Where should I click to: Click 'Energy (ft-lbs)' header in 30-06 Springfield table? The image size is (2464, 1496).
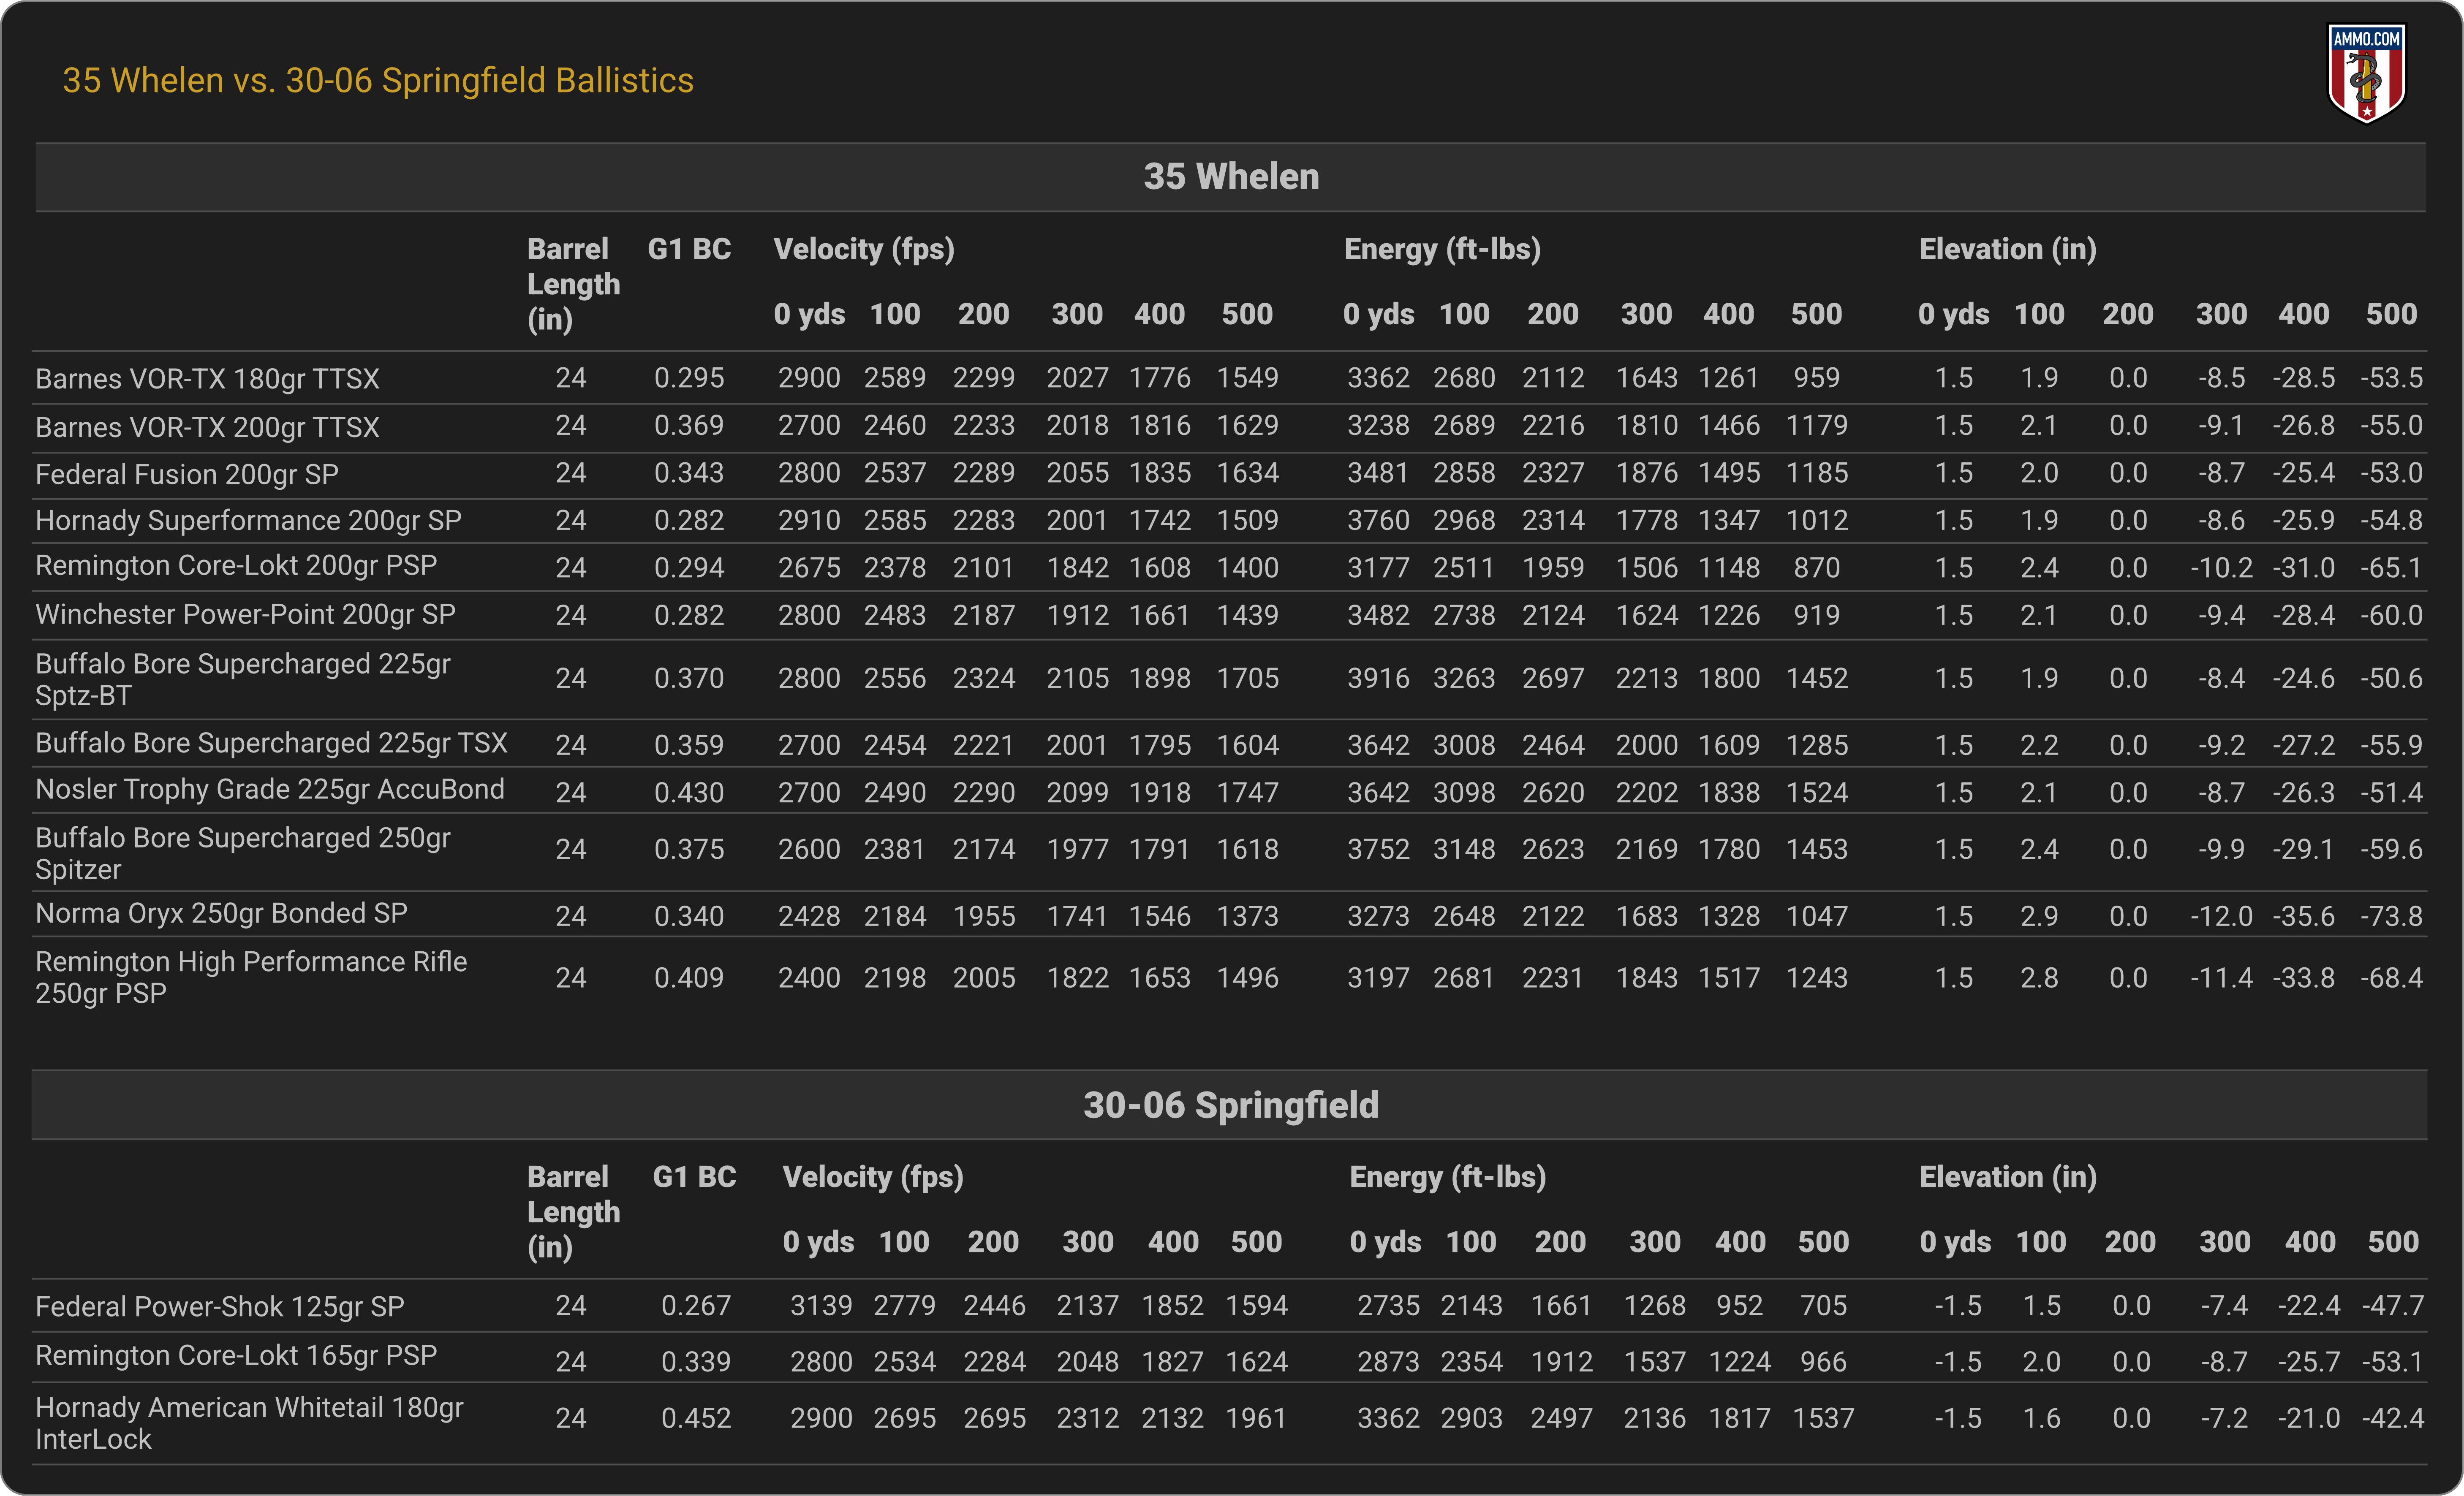1448,1177
